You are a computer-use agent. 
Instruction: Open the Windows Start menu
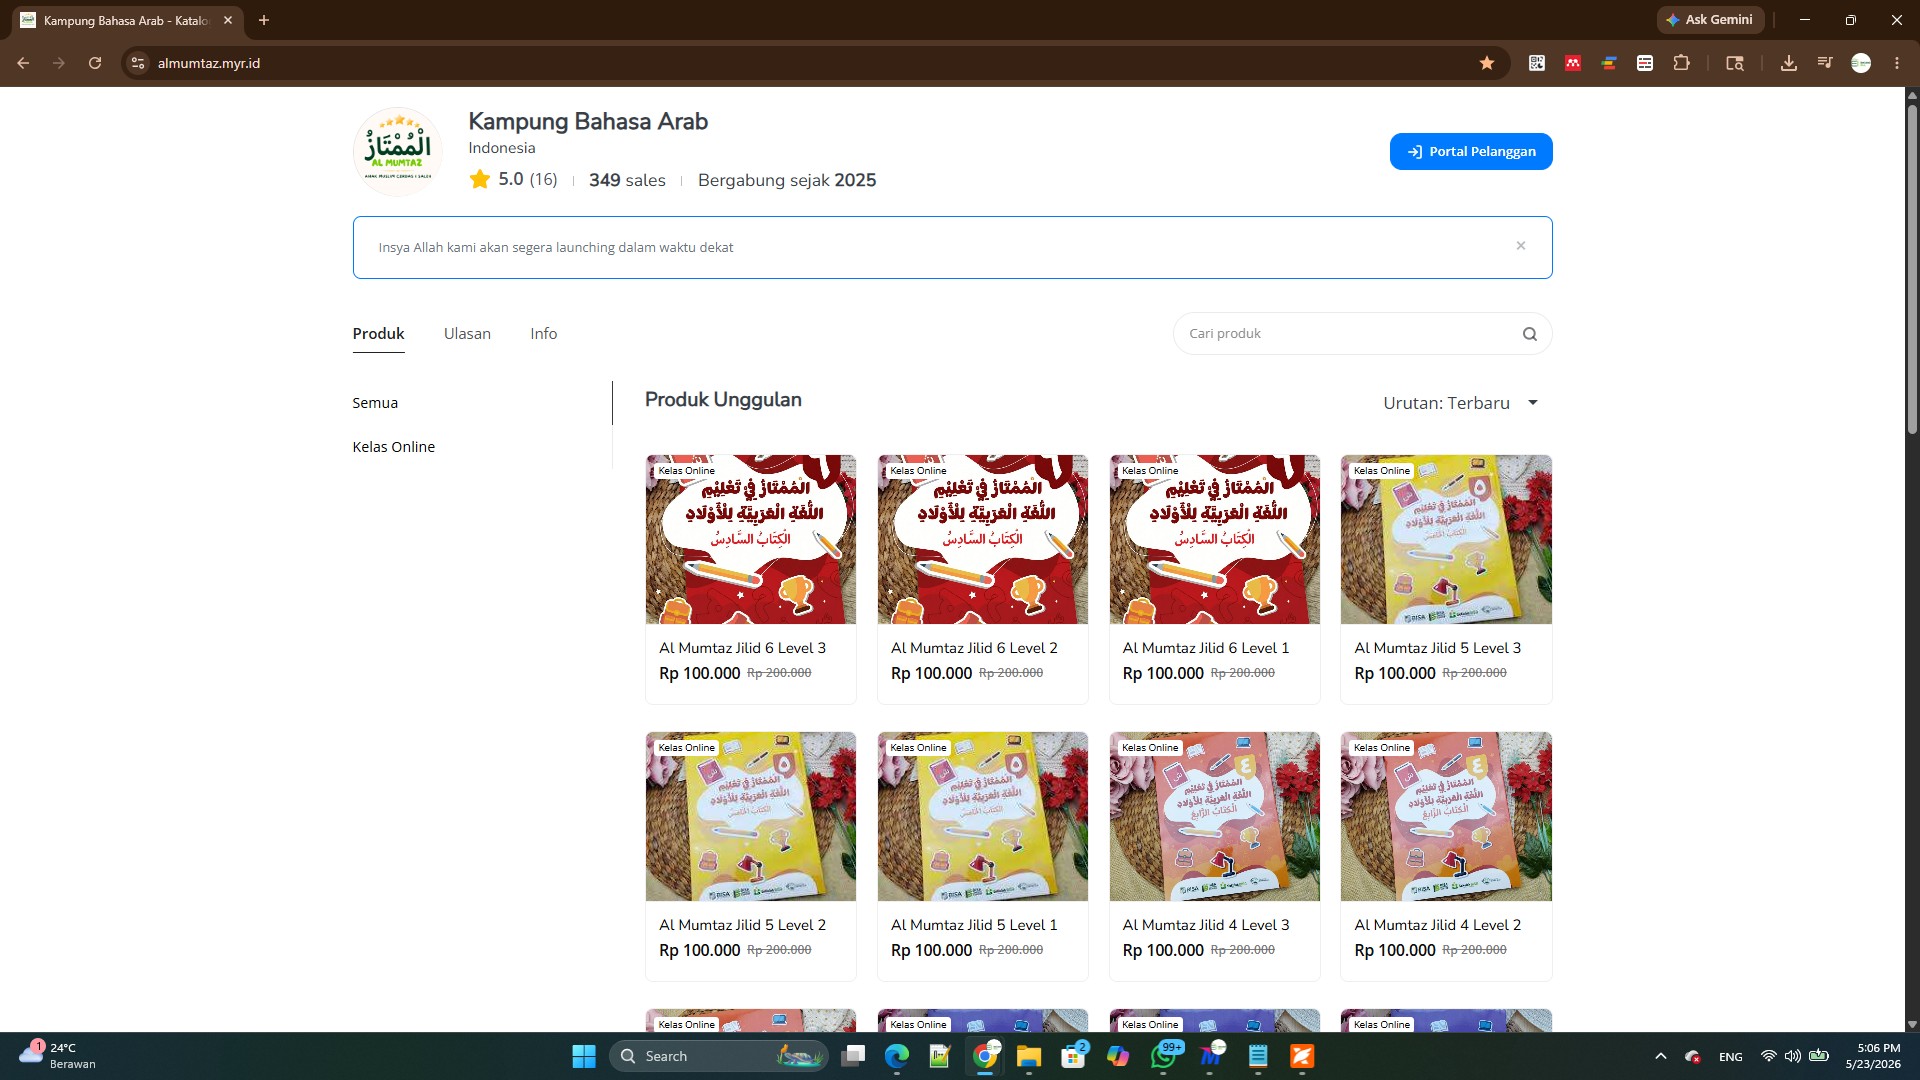584,1056
